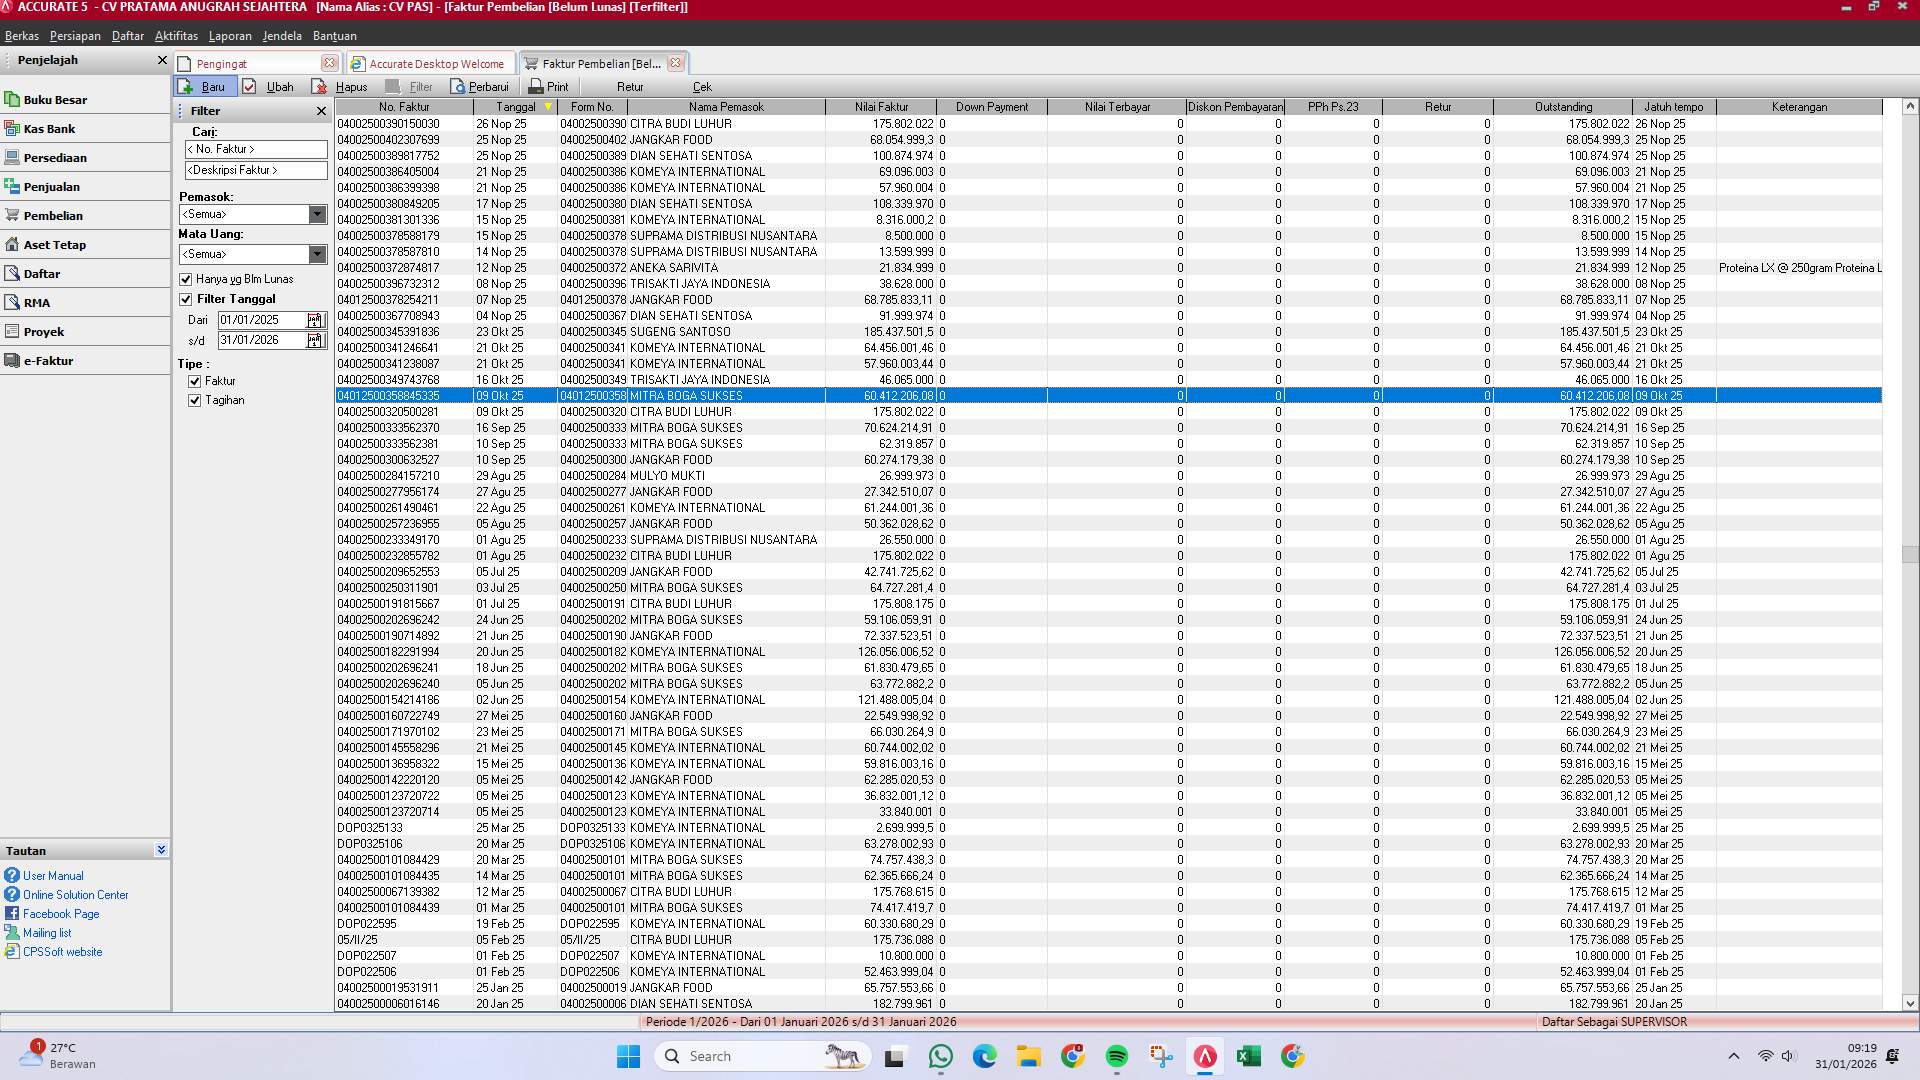Image resolution: width=1920 pixels, height=1080 pixels.
Task: Click the Cari search input field
Action: (256, 149)
